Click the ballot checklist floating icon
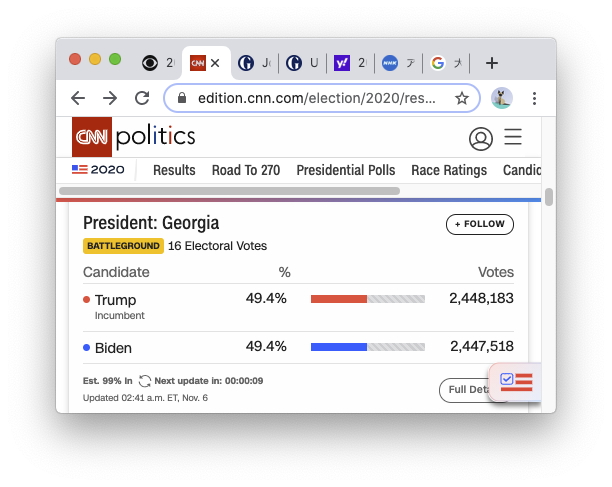The width and height of the screenshot is (612, 487). coord(516,381)
